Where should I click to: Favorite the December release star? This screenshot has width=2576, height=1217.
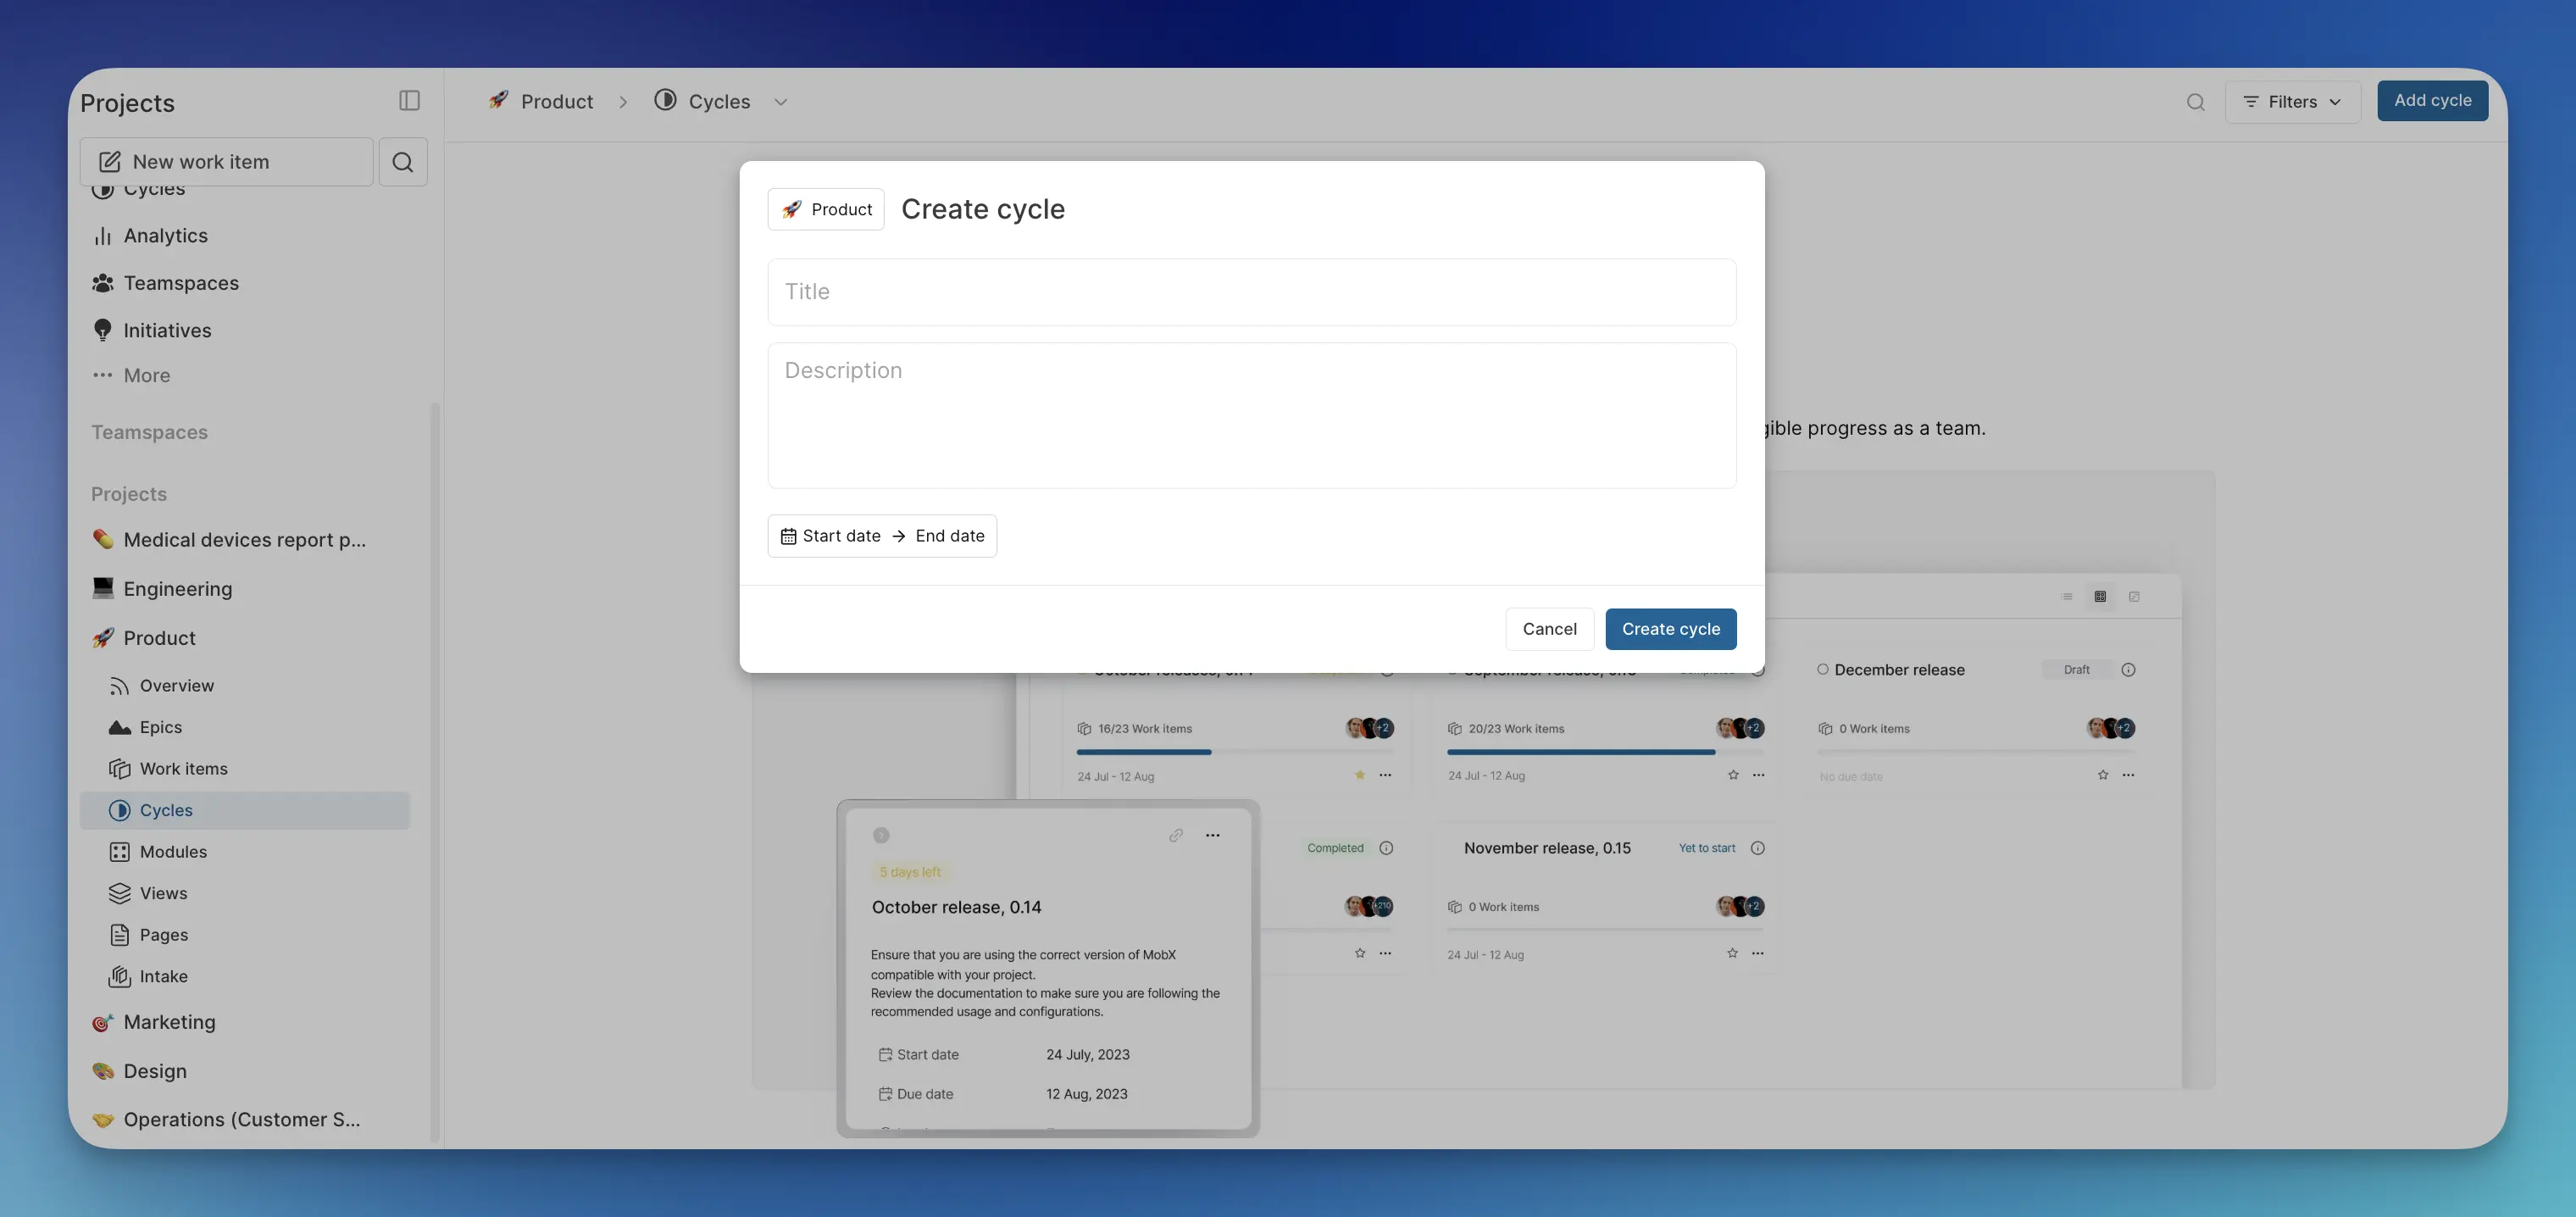point(2103,775)
